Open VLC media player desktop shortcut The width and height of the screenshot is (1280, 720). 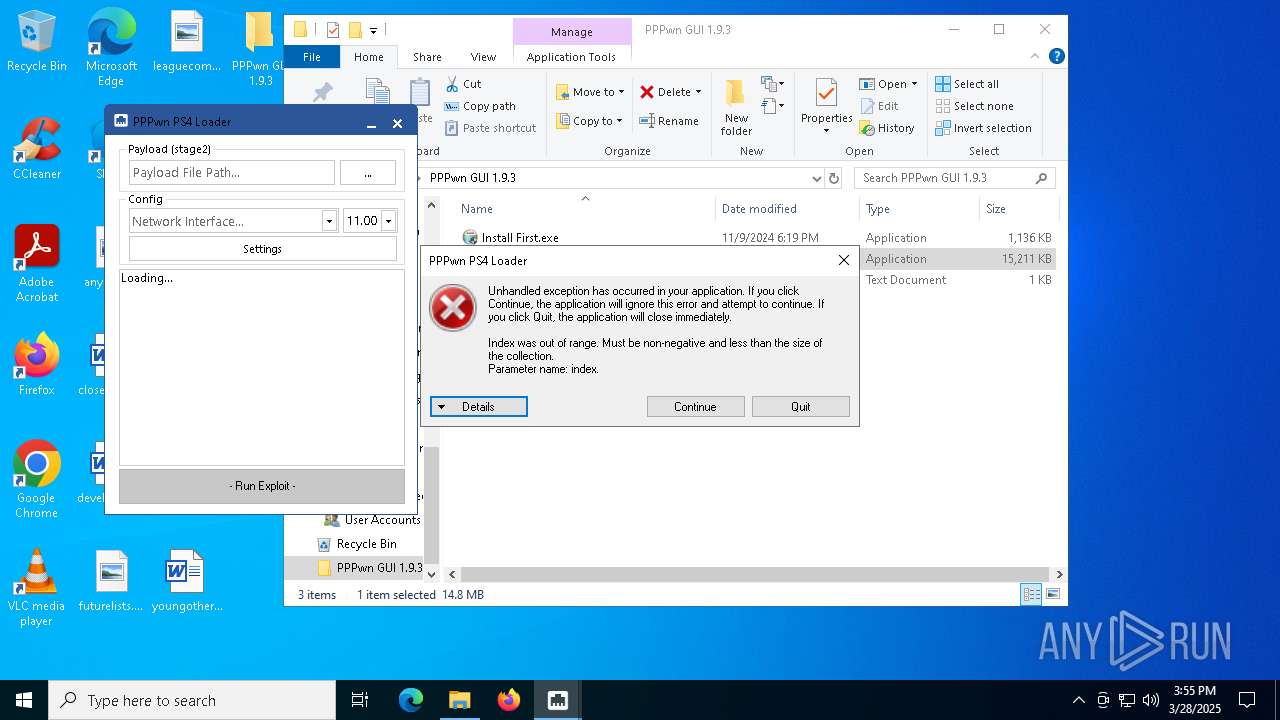[37, 588]
